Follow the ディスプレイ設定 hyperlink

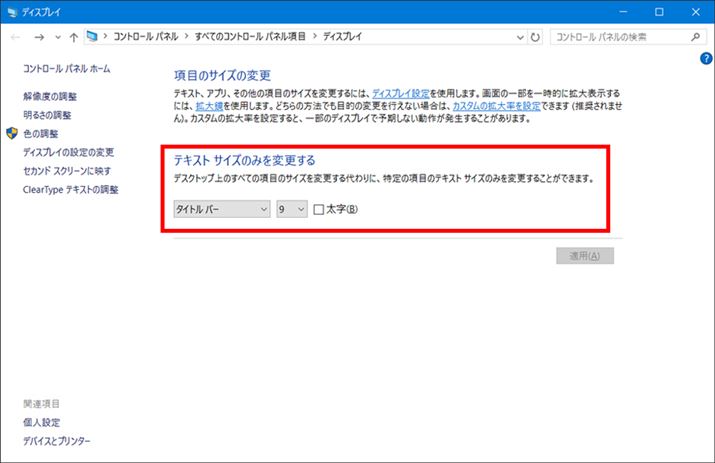click(401, 94)
